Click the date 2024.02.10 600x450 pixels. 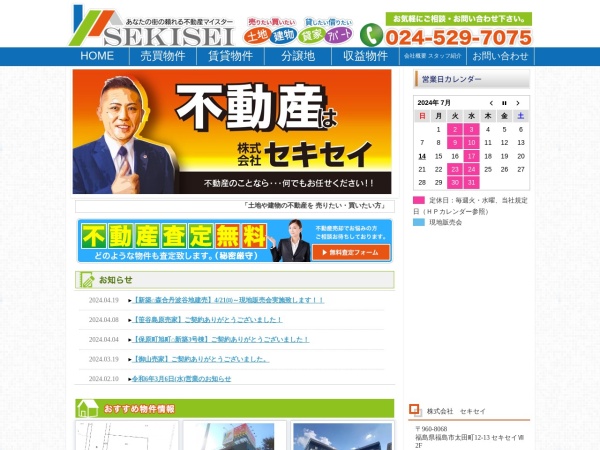(x=104, y=379)
